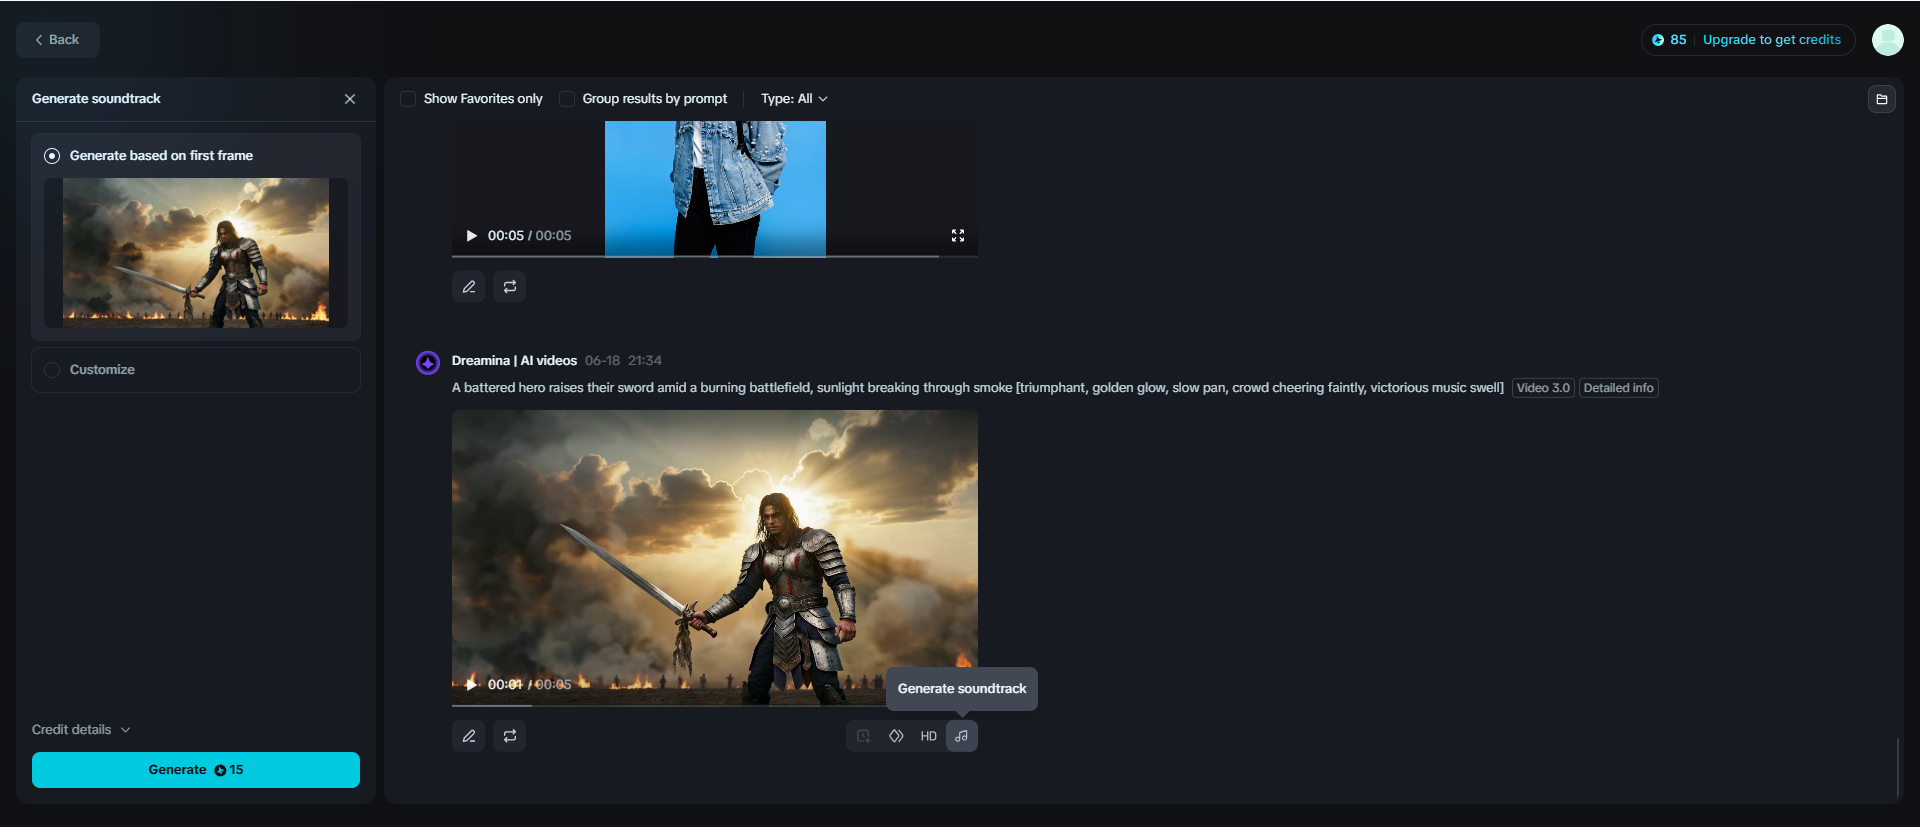Click the dimmed square icon left of the diamond icon
The height and width of the screenshot is (827, 1920).
(863, 736)
